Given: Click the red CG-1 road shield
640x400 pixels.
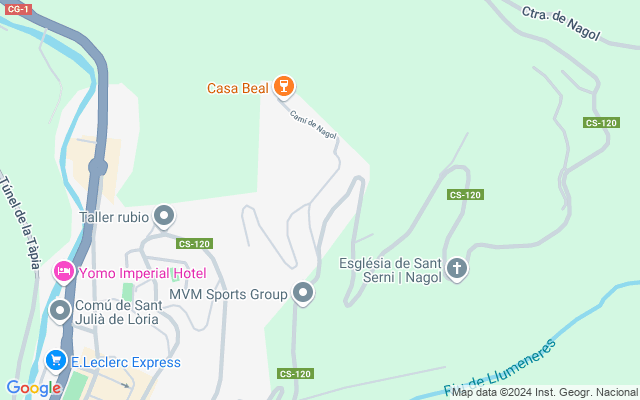Looking at the screenshot, I should tap(18, 9).
